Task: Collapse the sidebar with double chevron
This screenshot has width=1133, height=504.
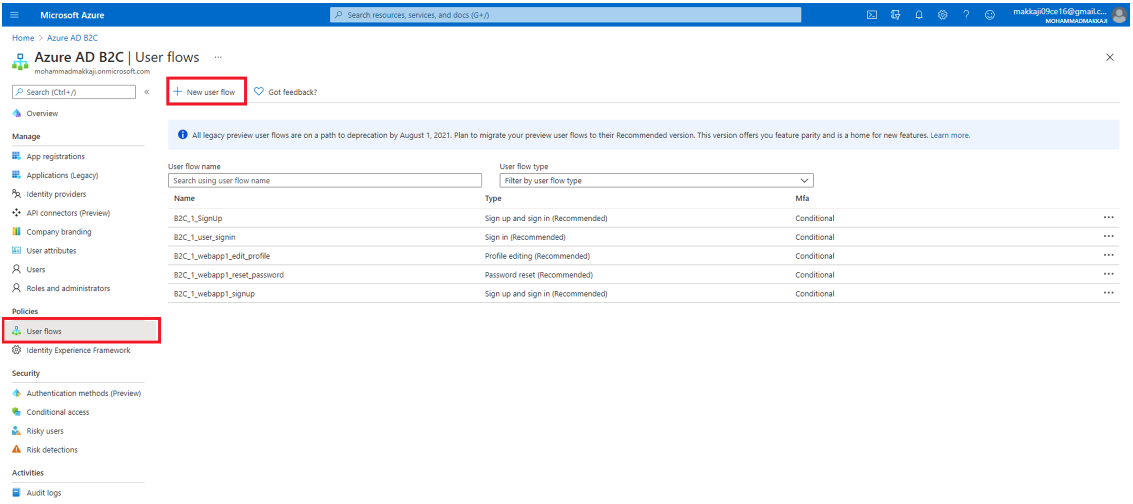Action: pyautogui.click(x=147, y=92)
